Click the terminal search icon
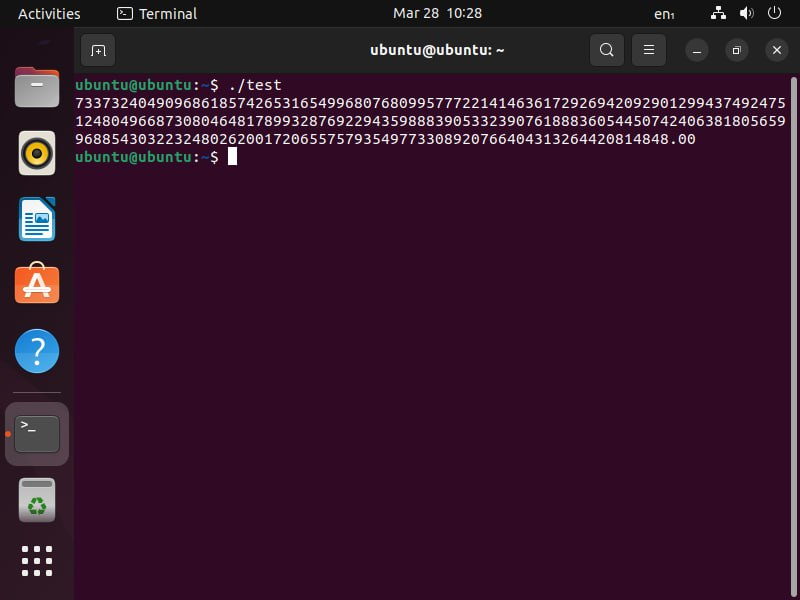 tap(607, 50)
